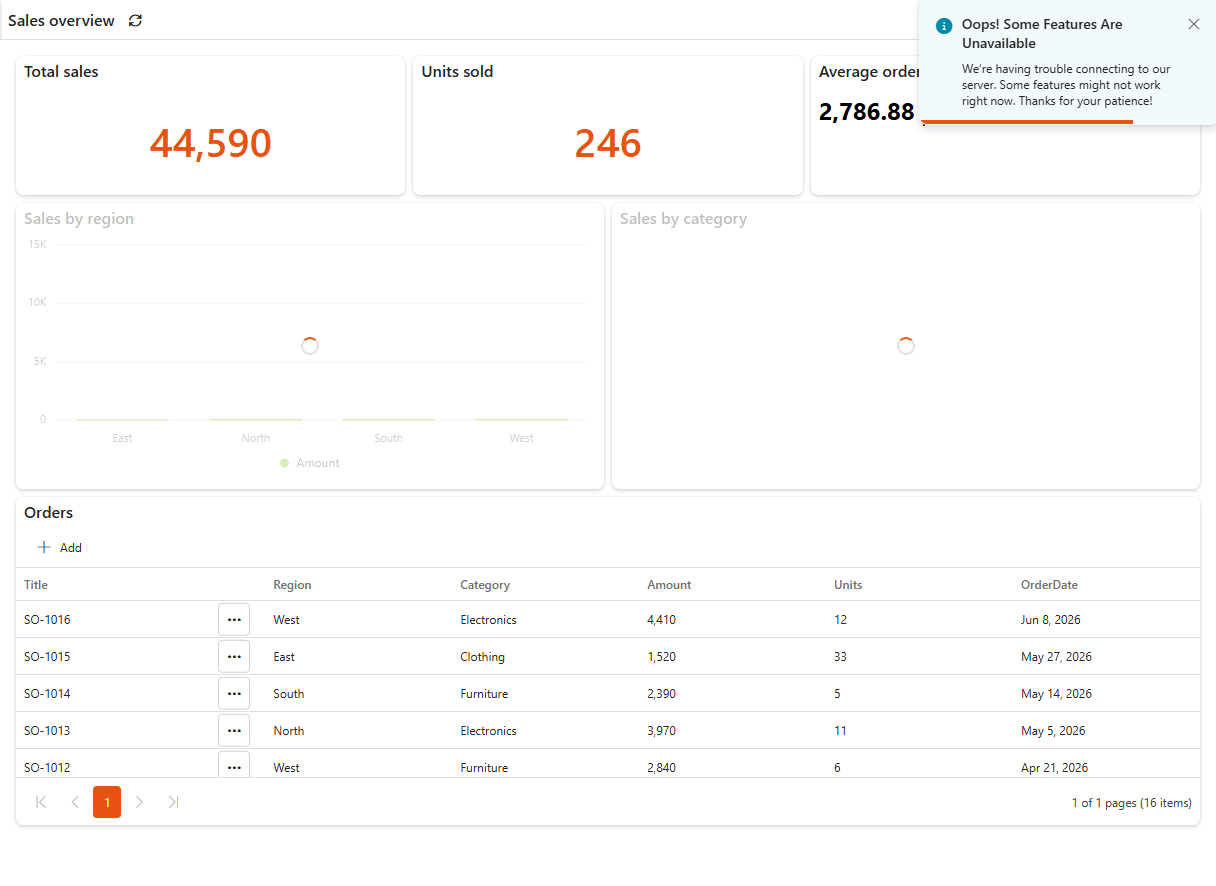Toggle the Amount legend in region chart
This screenshot has width=1216, height=886.
[310, 463]
